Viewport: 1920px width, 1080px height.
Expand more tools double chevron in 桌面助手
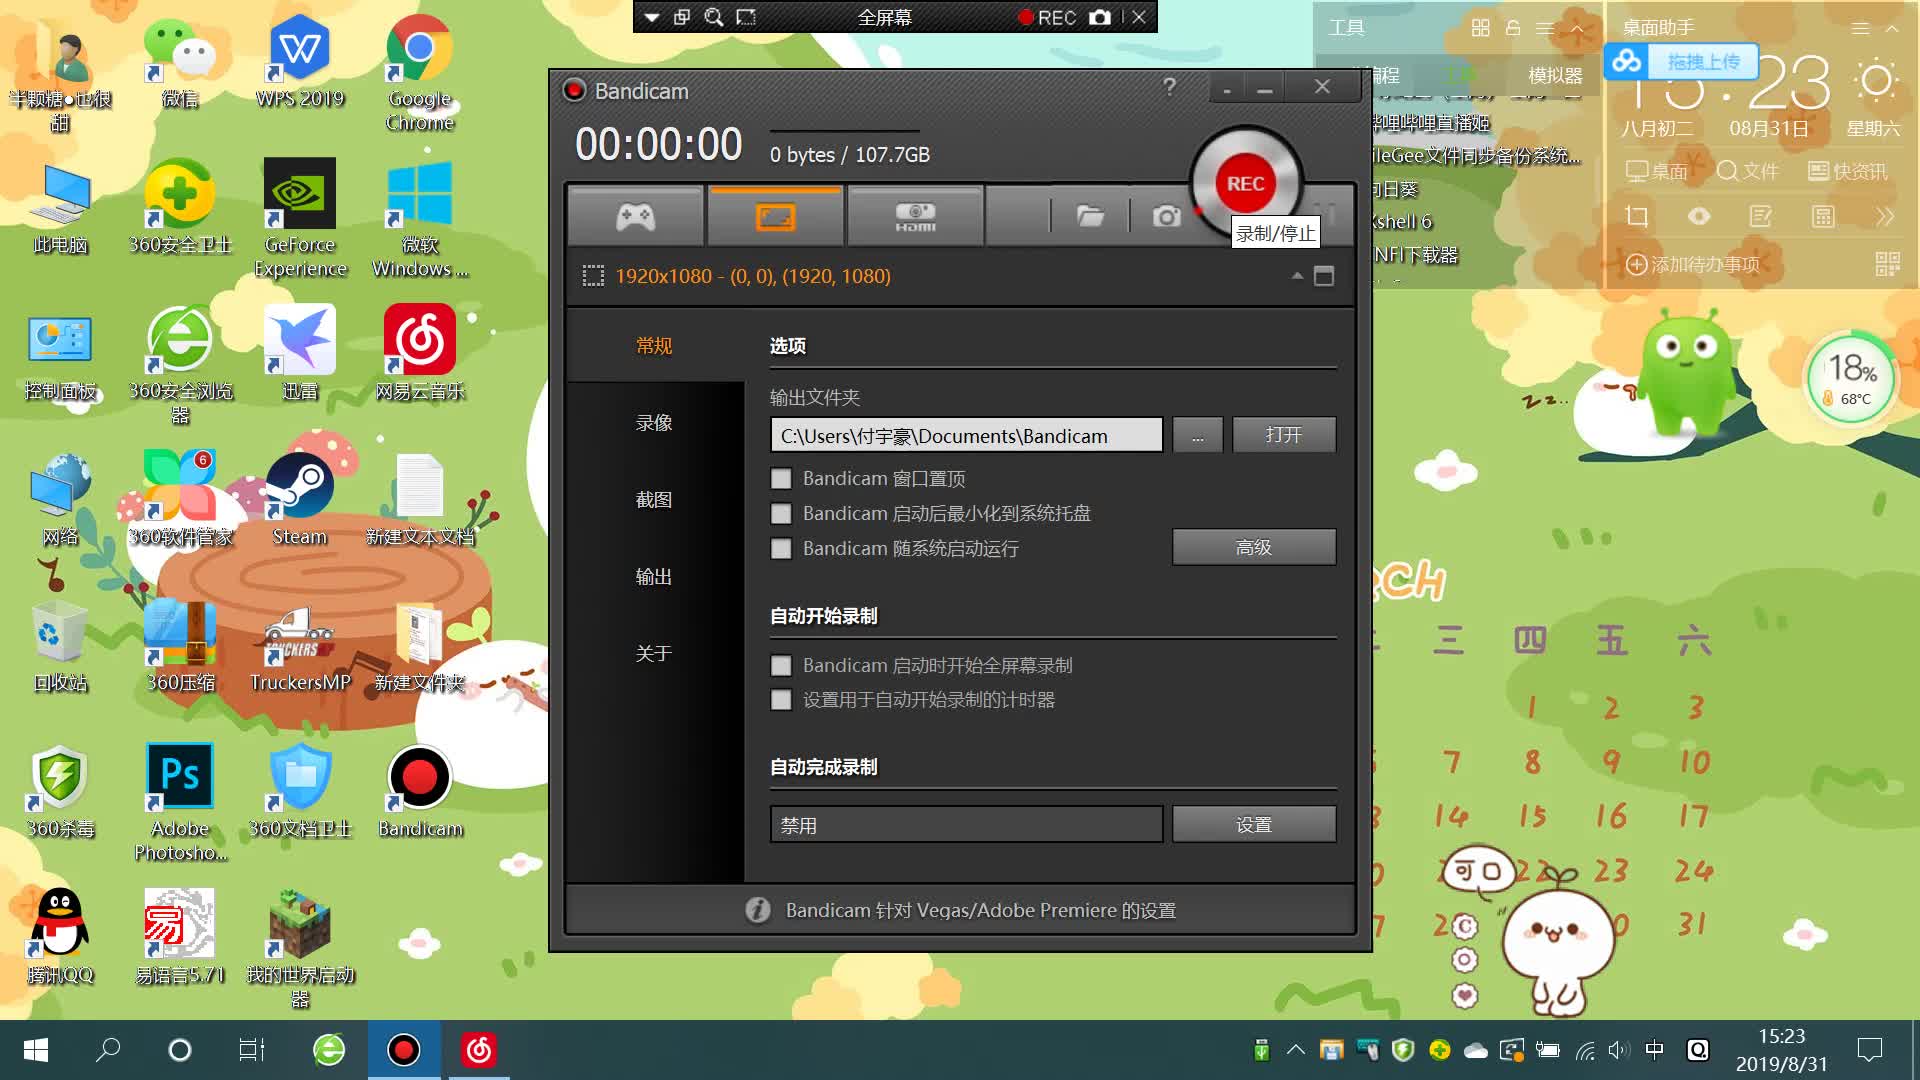coord(1885,216)
